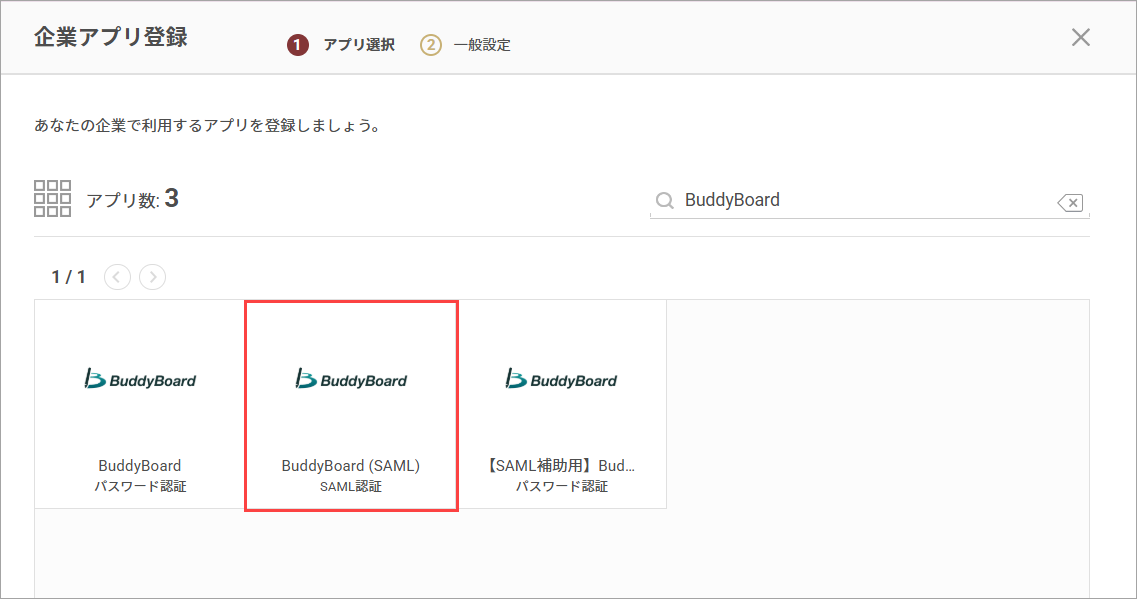This screenshot has width=1137, height=599.
Task: Switch to grid view icon
Action: pos(52,199)
